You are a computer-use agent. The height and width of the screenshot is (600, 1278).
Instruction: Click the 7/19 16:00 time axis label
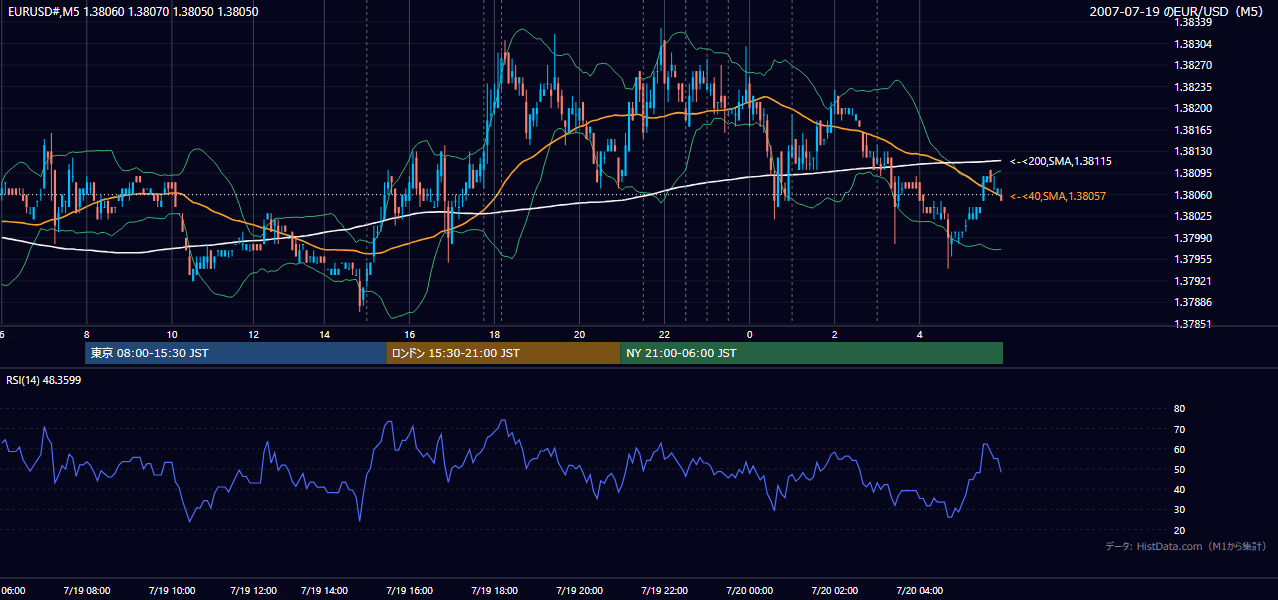pyautogui.click(x=409, y=591)
